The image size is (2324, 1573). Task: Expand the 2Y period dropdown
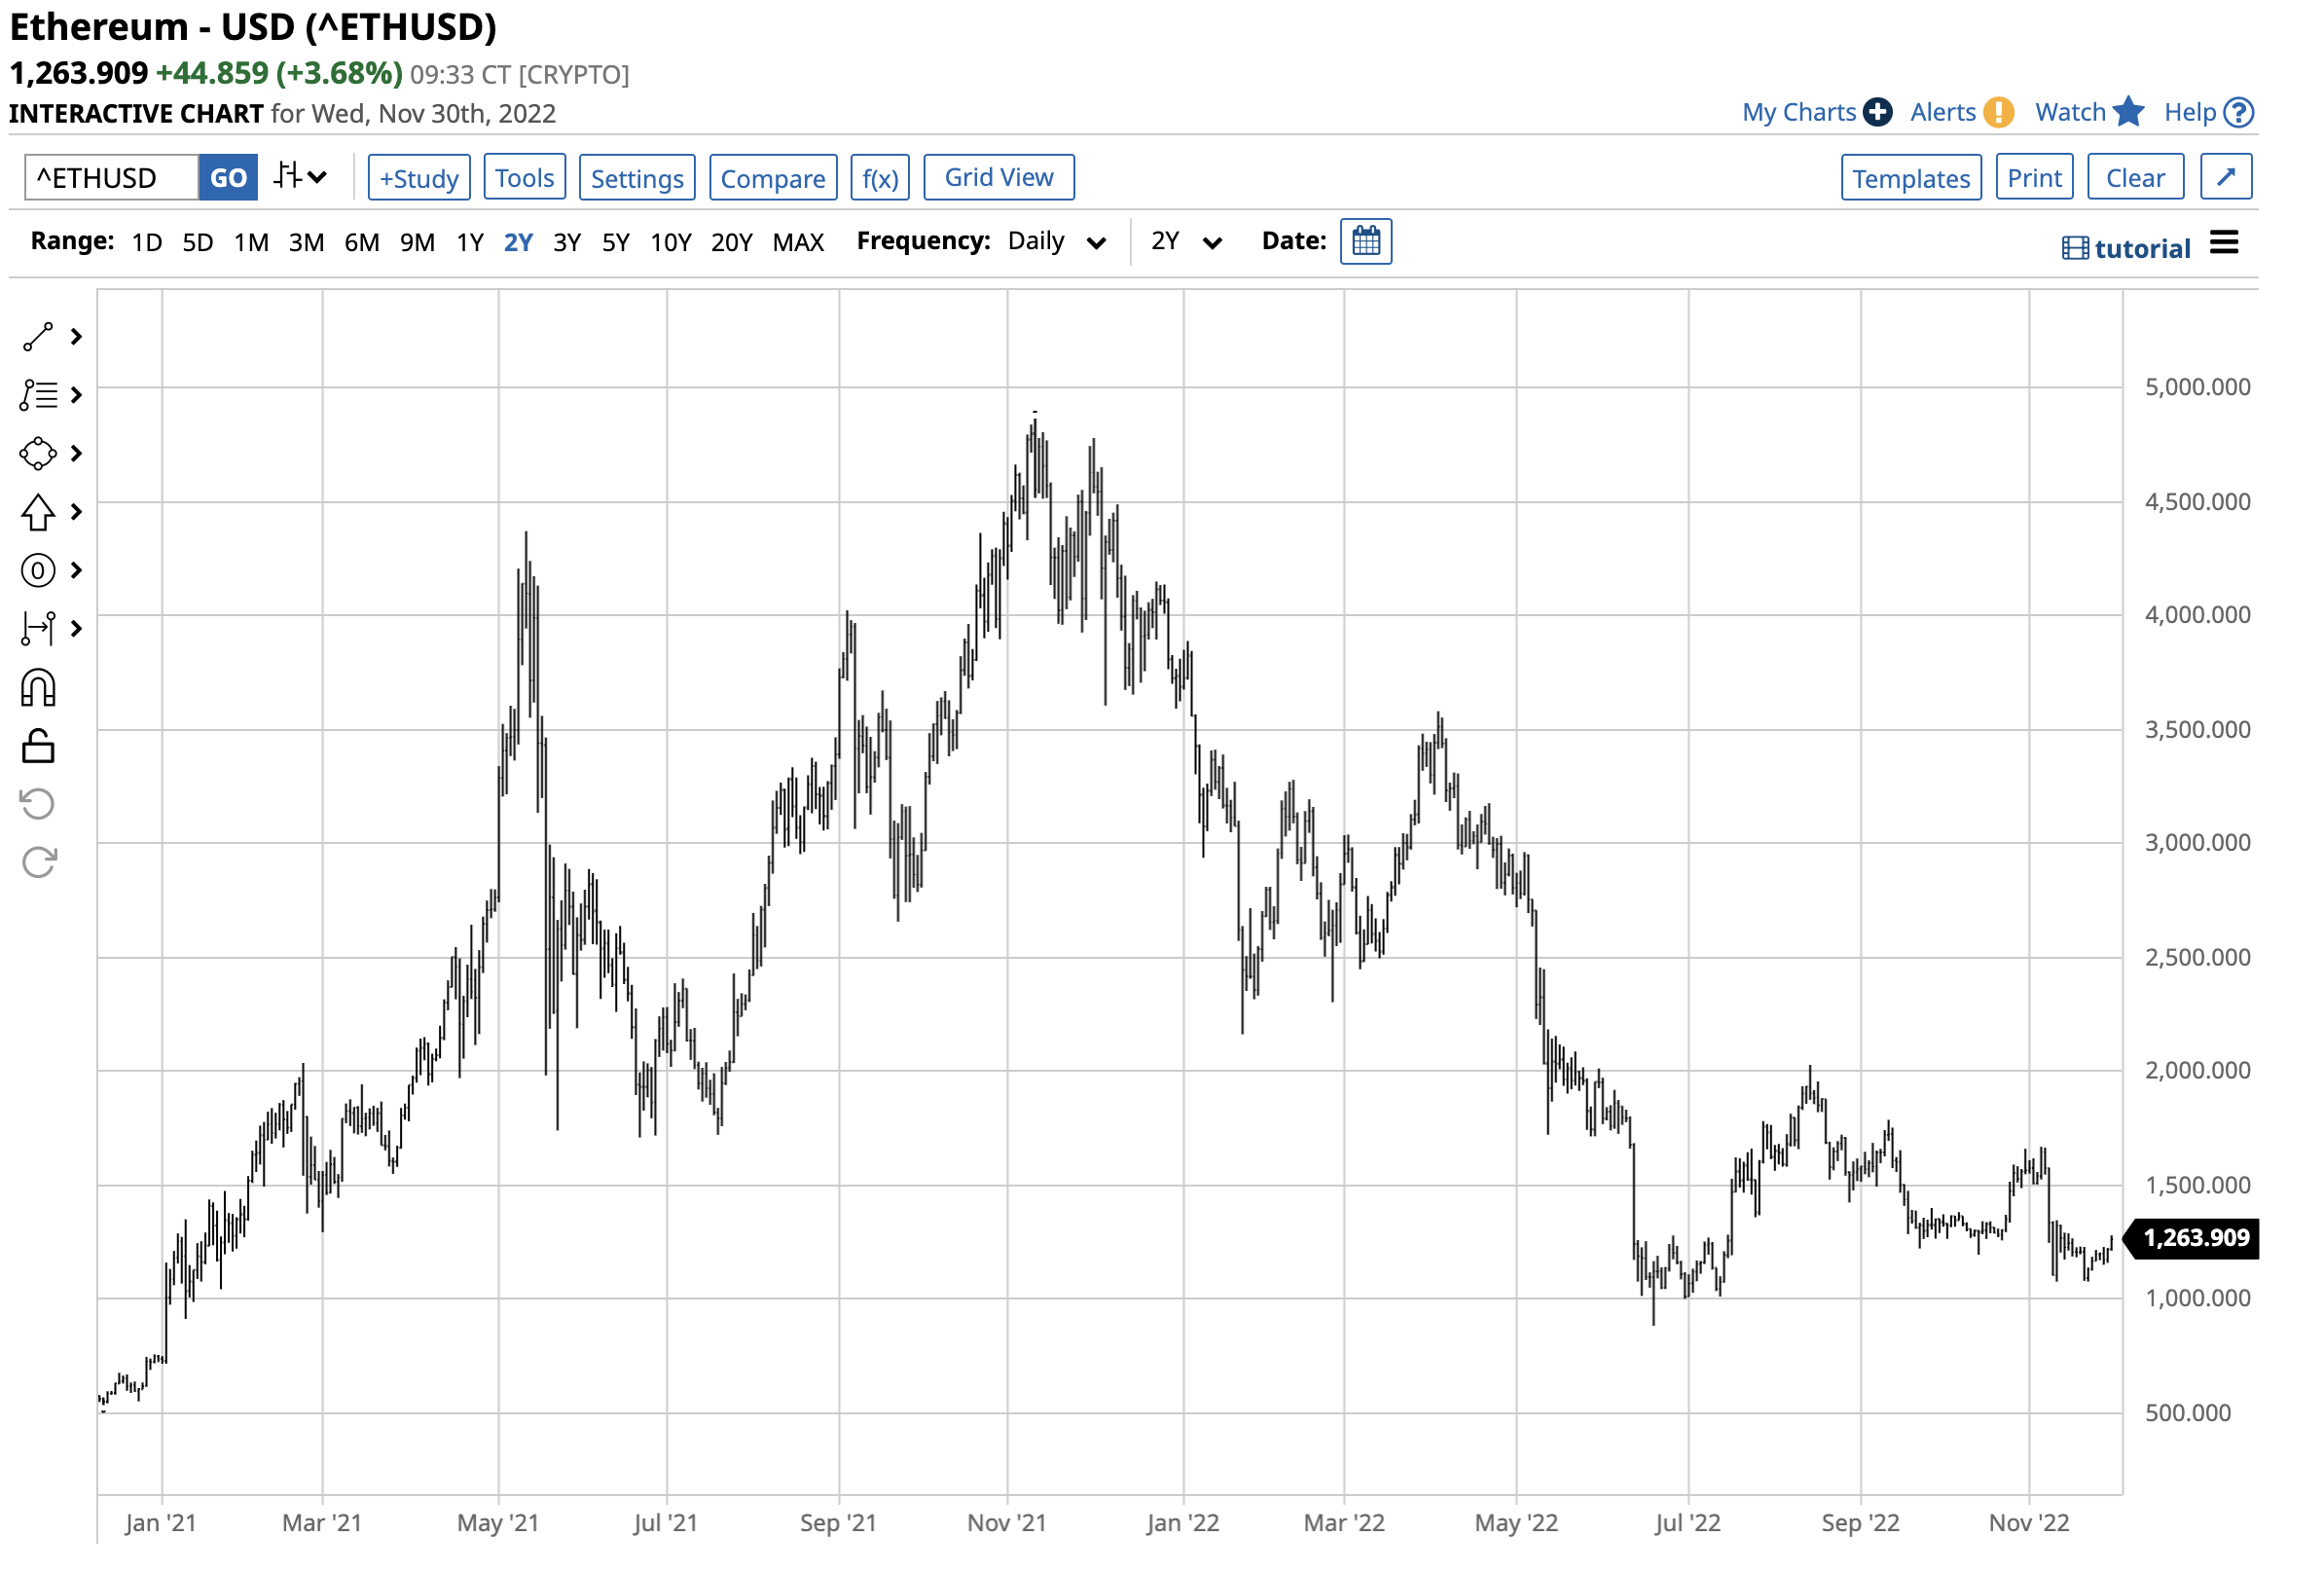(x=1186, y=242)
